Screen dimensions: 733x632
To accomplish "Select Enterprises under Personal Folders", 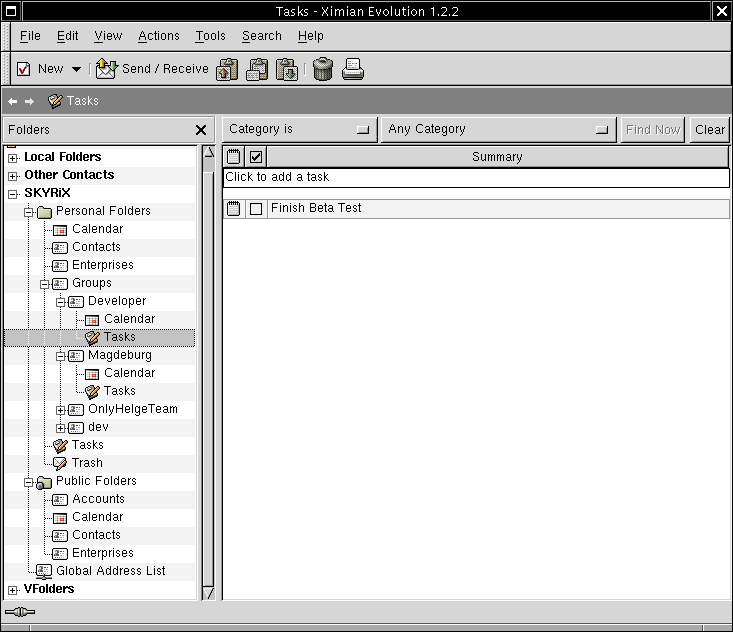I will click(x=103, y=265).
